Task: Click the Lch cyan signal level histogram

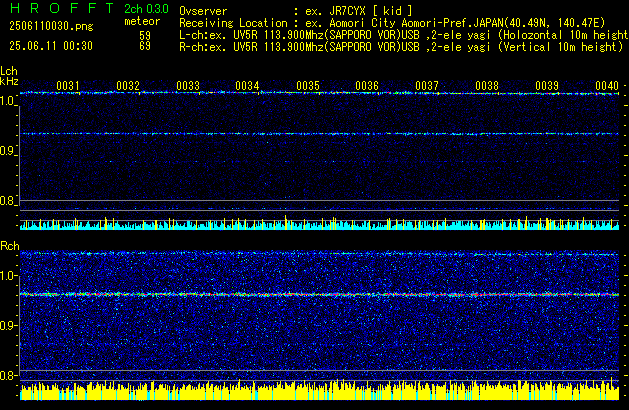Action: 319,223
